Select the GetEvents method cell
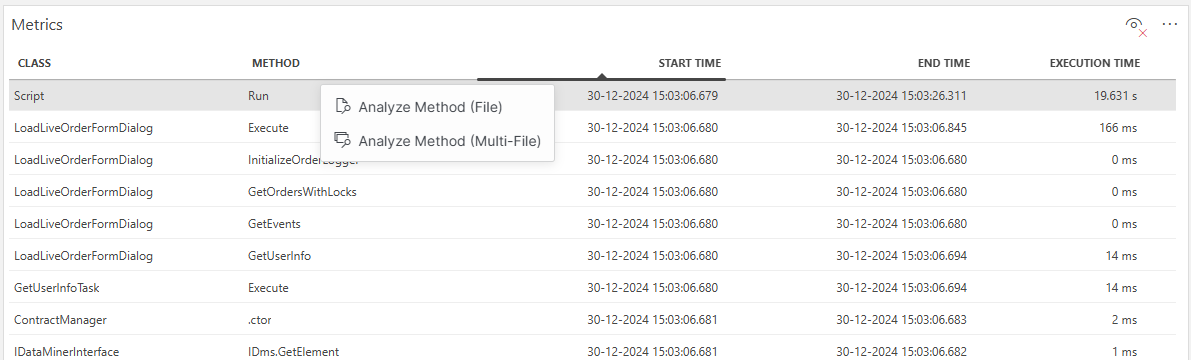 [x=275, y=224]
